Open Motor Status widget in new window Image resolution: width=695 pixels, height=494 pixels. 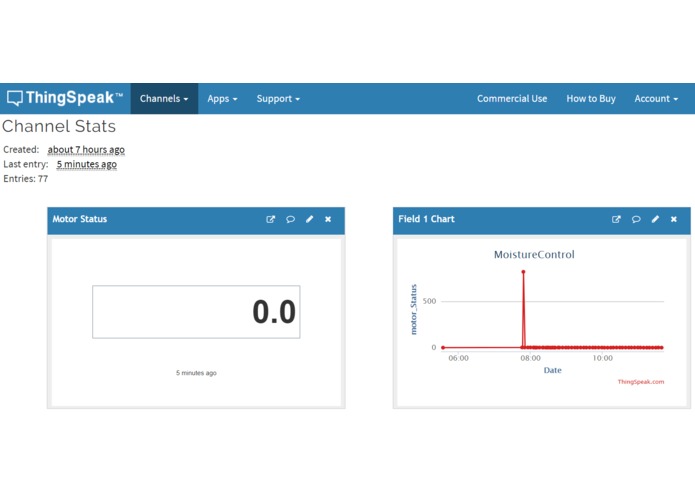pyautogui.click(x=270, y=219)
